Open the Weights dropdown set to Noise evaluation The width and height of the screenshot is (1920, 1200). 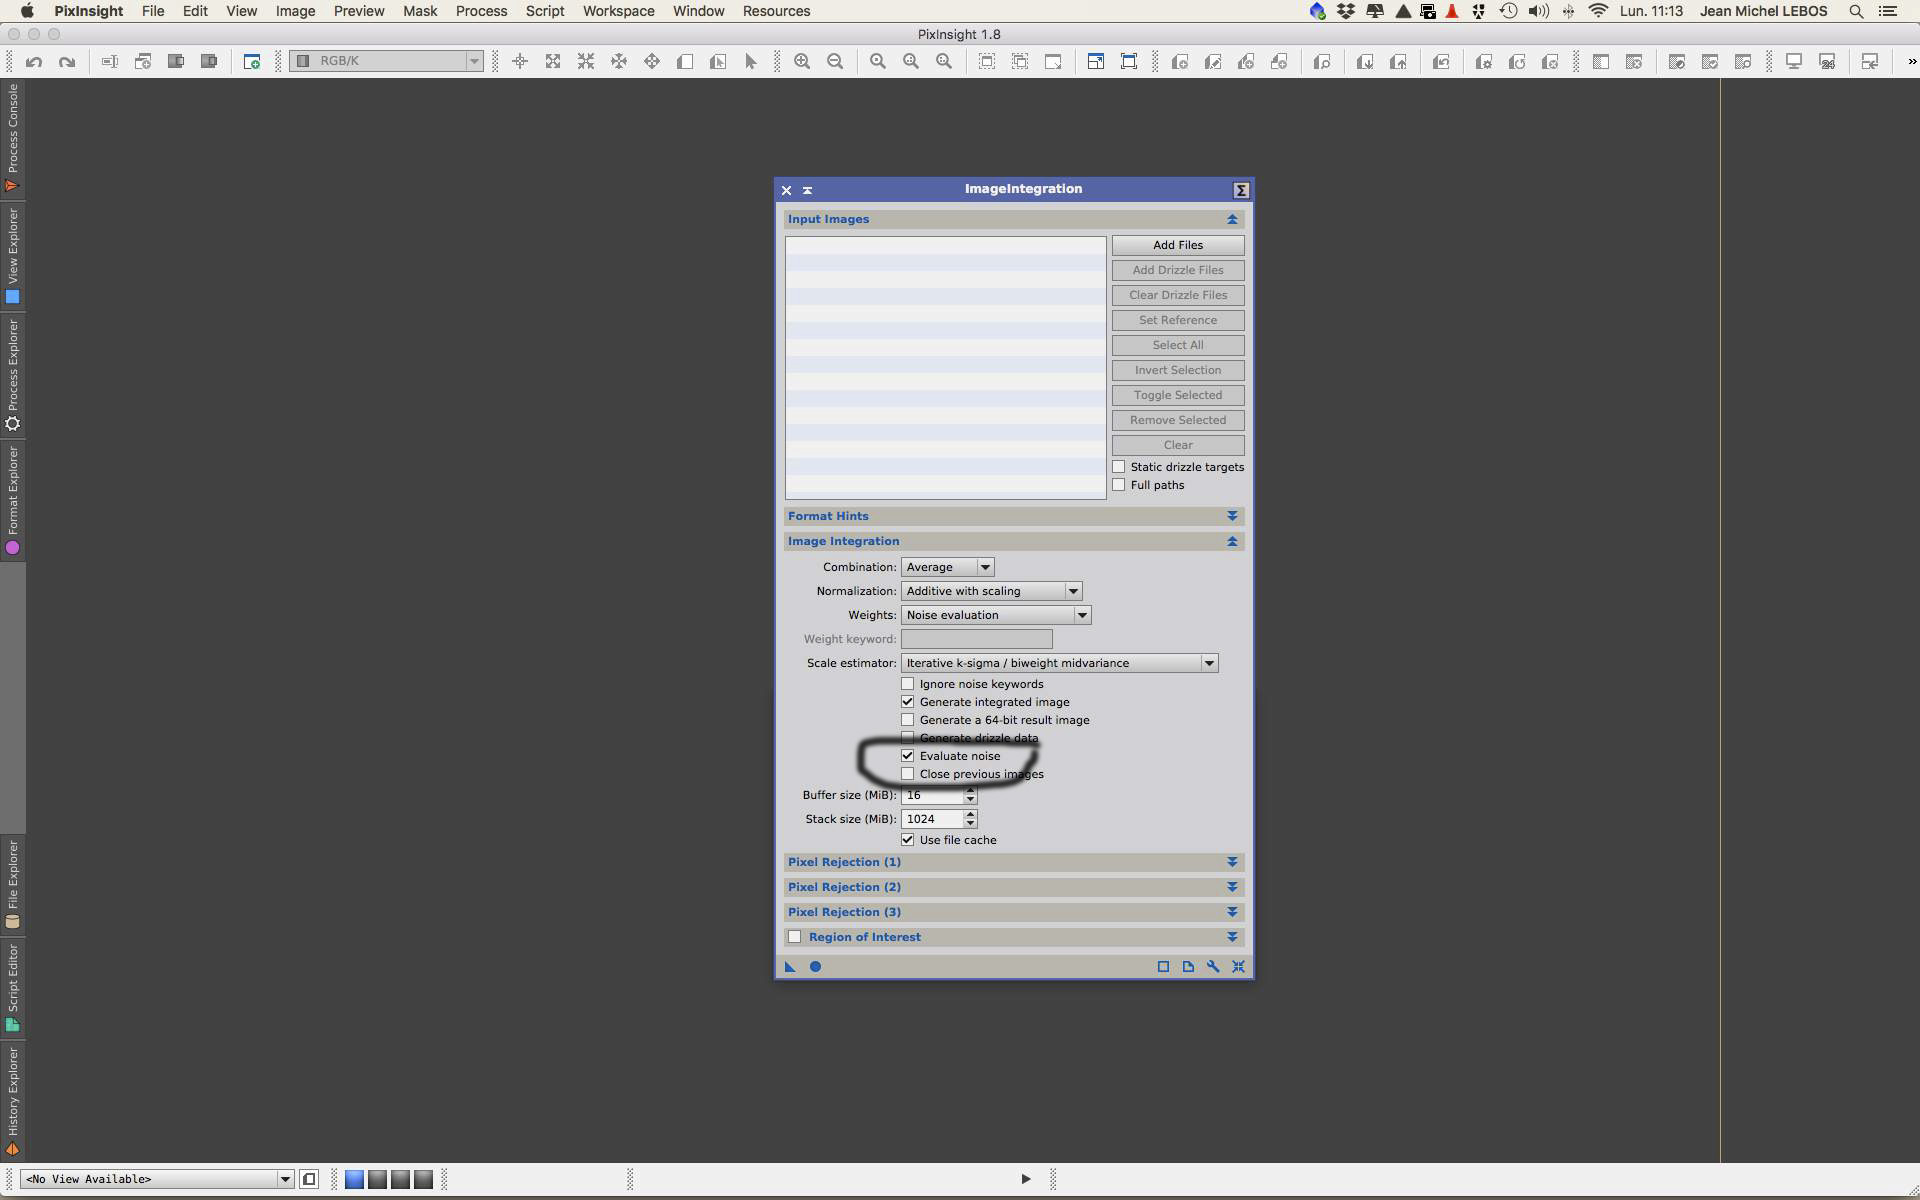[996, 615]
